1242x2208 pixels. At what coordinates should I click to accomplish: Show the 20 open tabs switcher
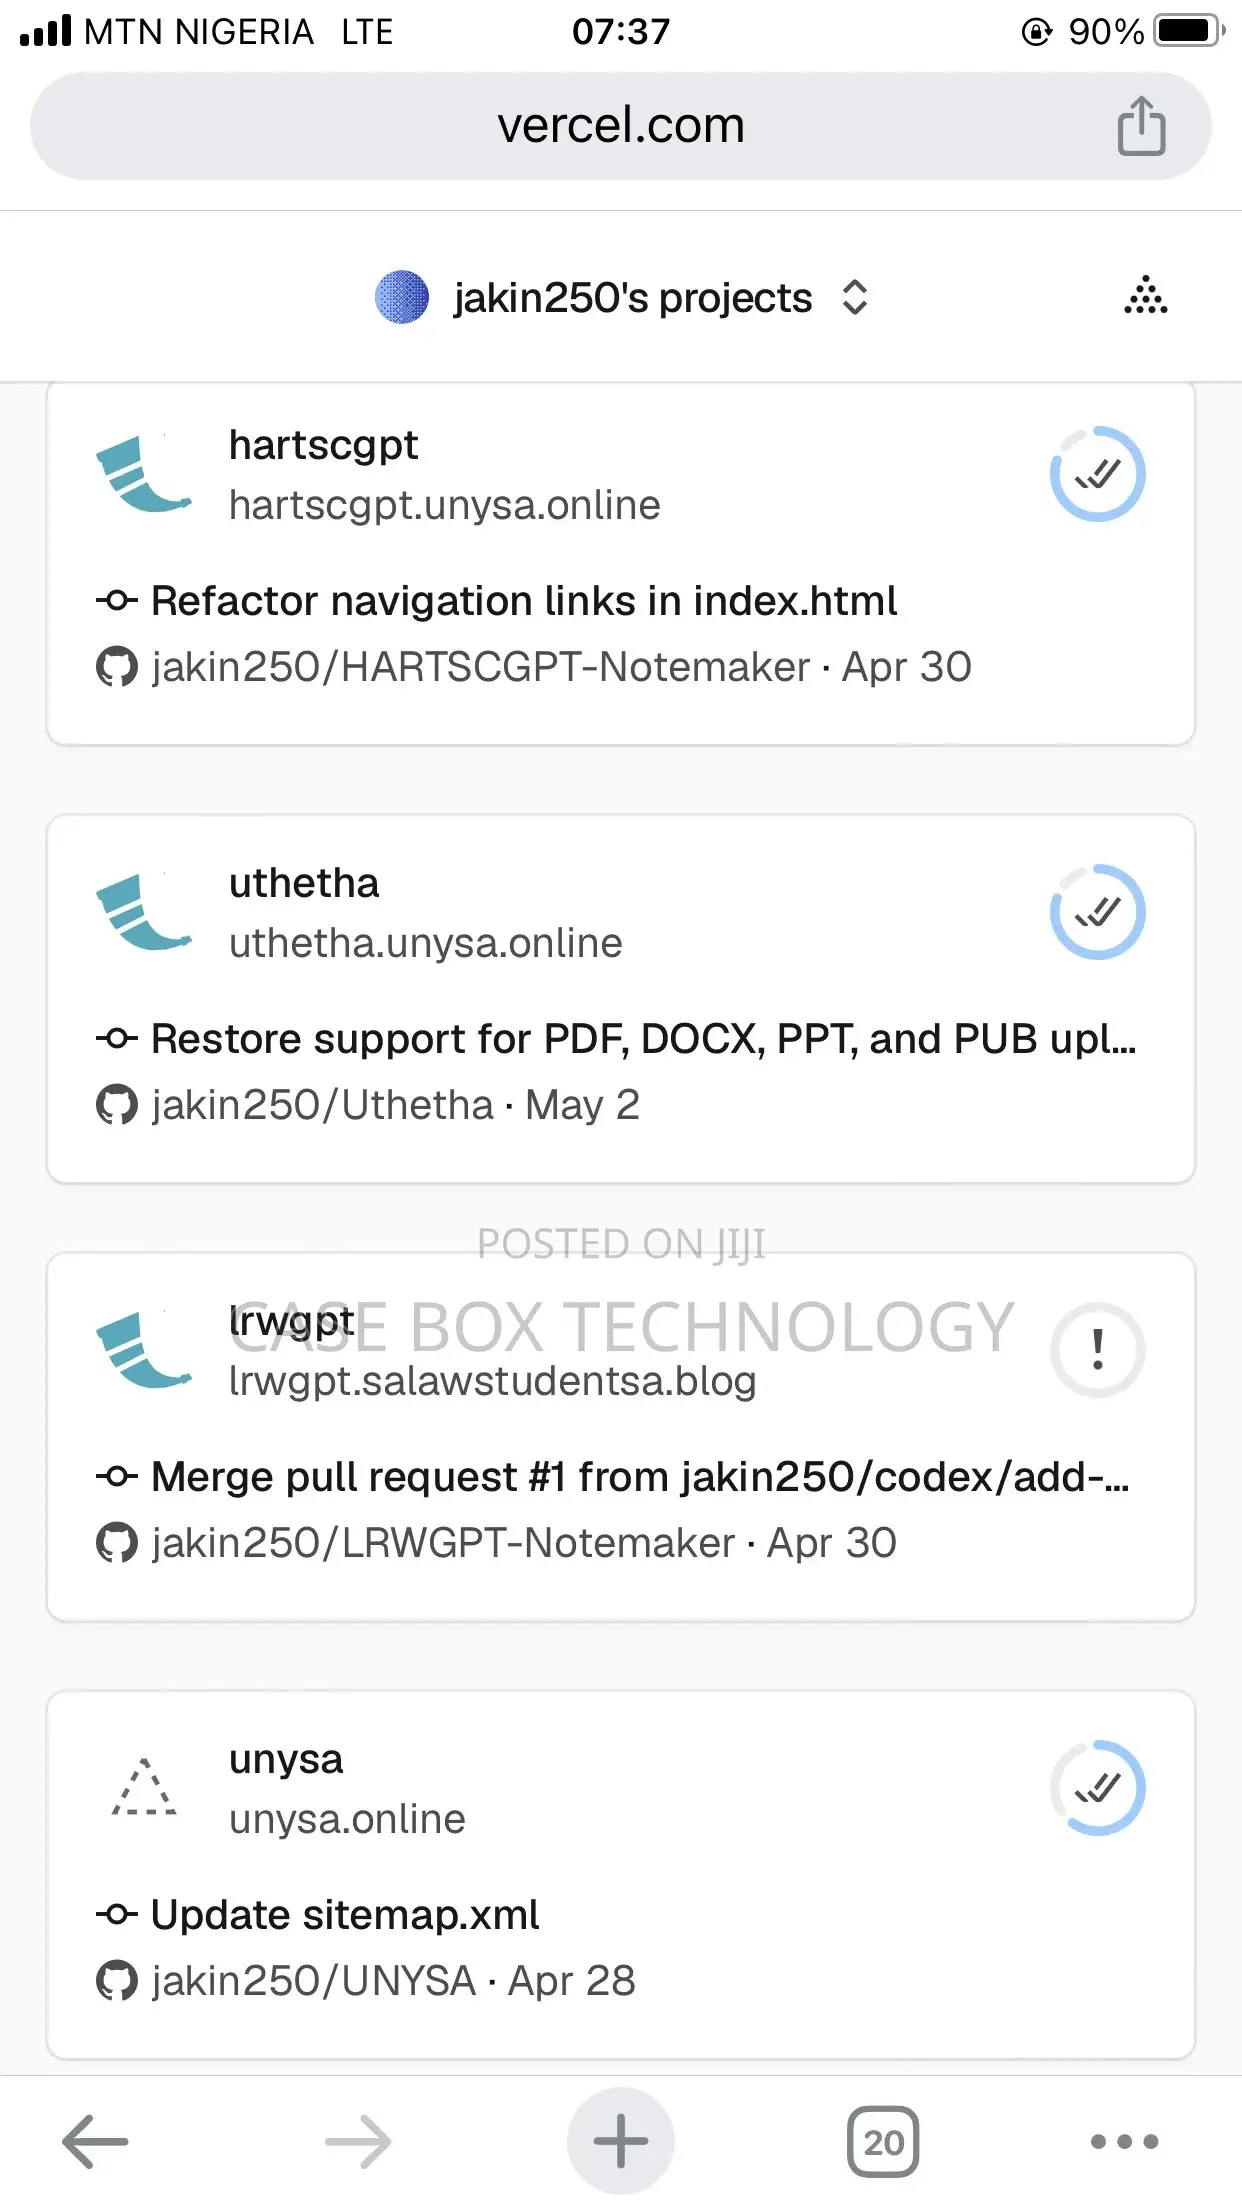[883, 2142]
